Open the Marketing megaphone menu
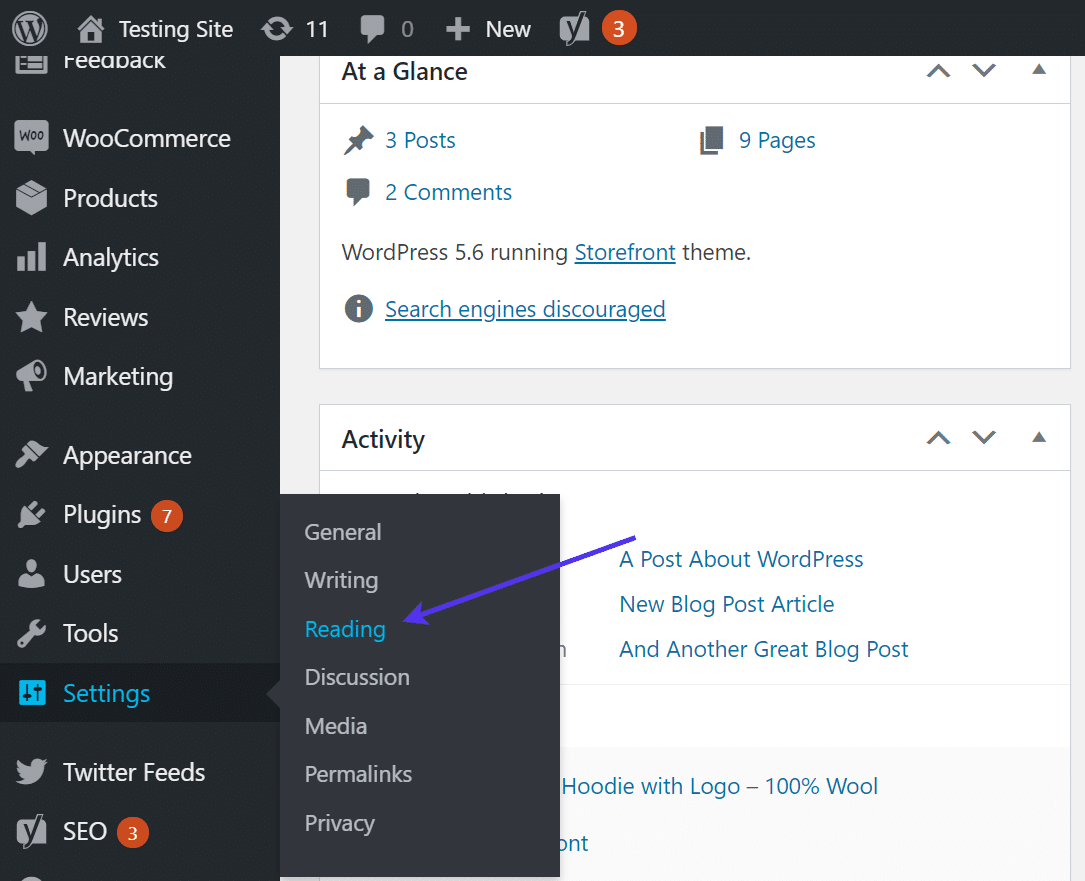Screen dimensions: 1085x881 (x=117, y=377)
